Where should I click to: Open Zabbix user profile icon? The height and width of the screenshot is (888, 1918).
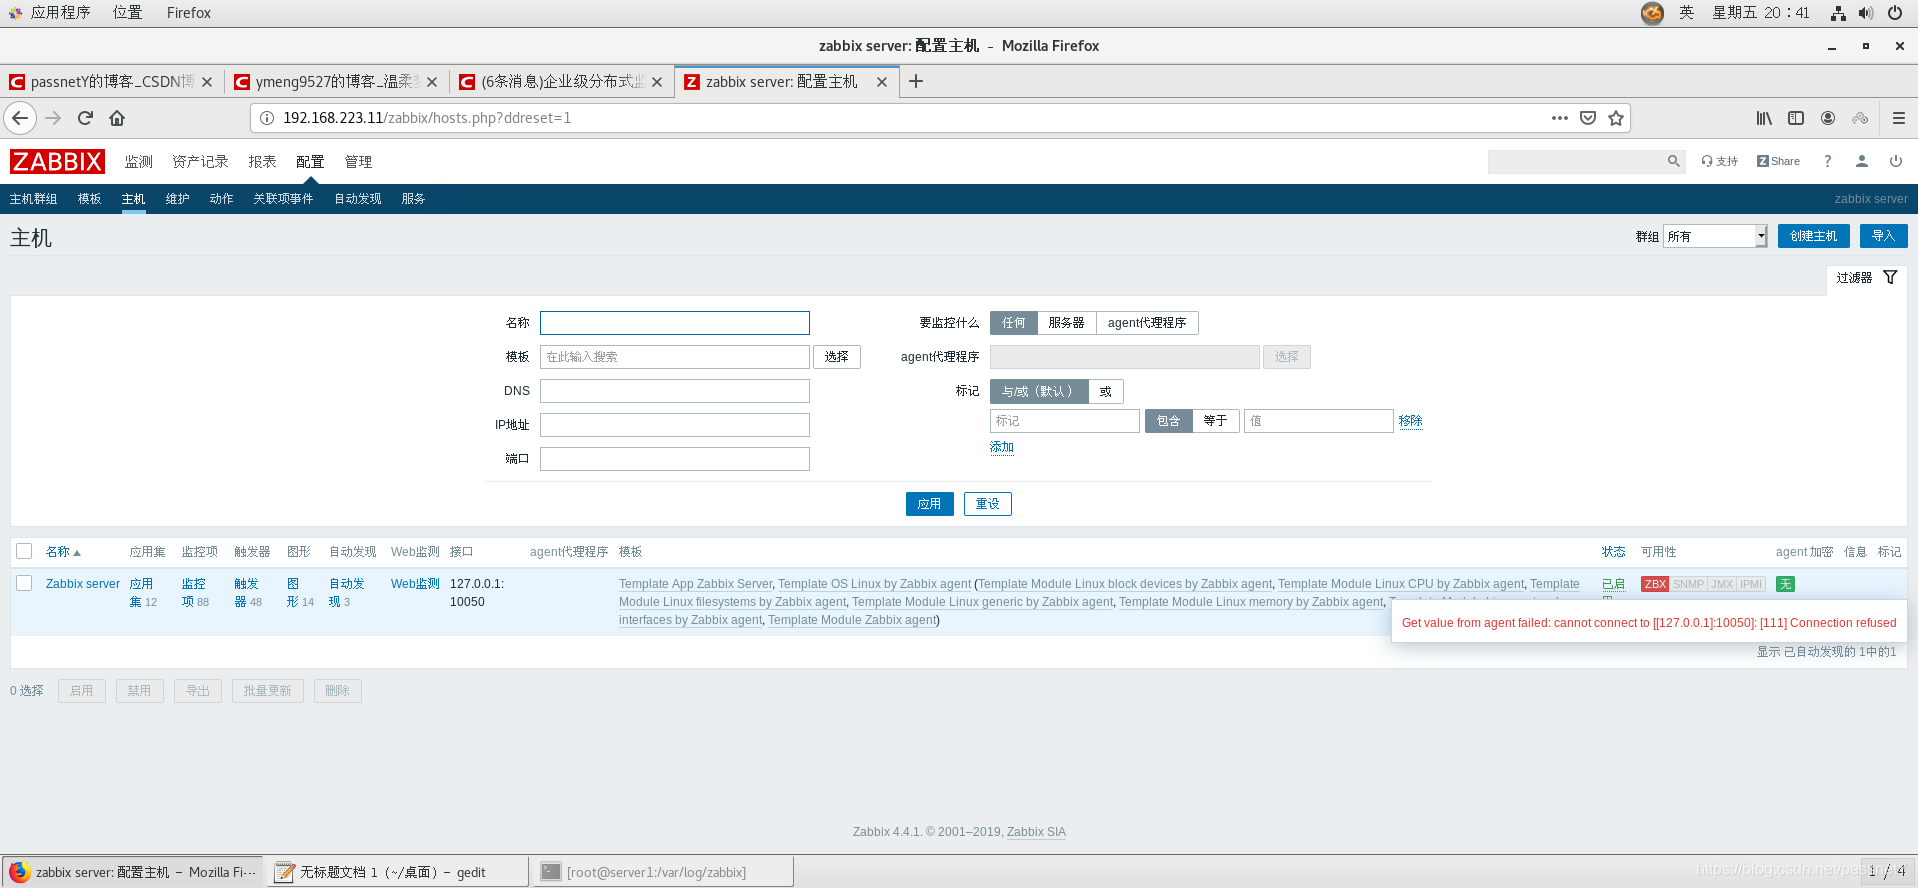(1862, 161)
